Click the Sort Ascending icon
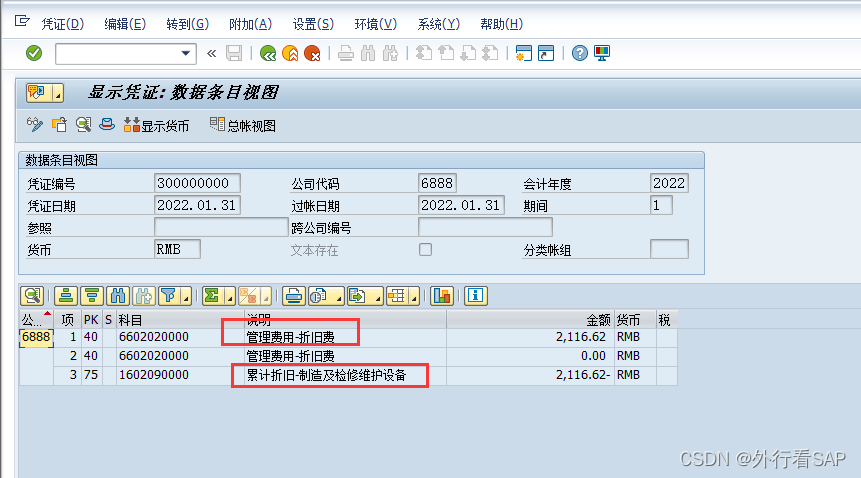 66,296
